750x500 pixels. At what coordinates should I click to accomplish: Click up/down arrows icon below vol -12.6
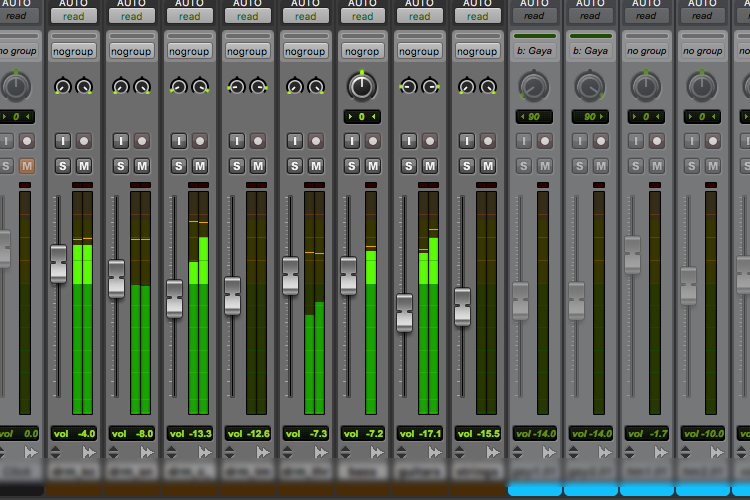click(x=230, y=452)
